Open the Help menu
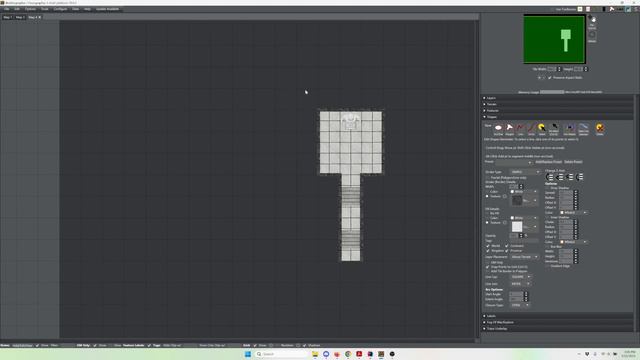 pos(87,9)
